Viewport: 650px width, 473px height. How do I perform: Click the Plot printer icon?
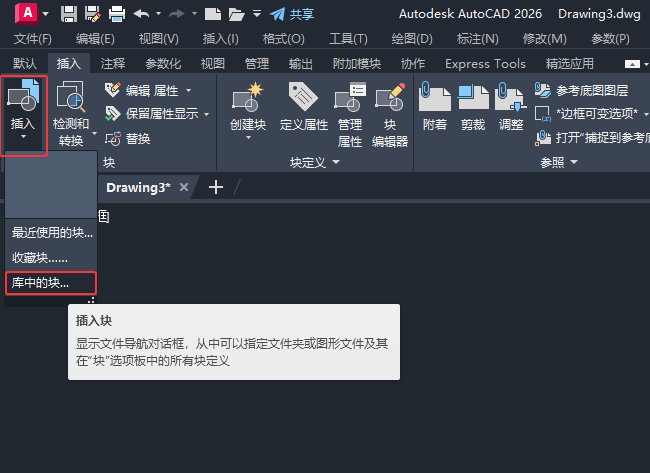pos(117,14)
